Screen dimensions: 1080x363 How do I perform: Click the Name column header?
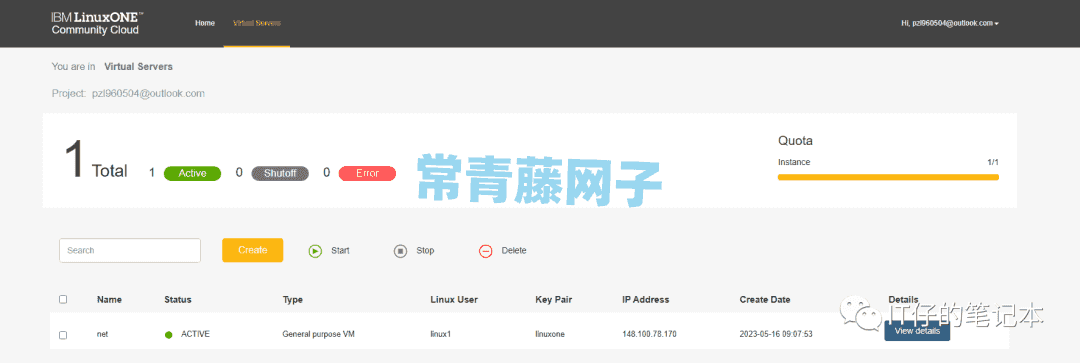coord(110,300)
